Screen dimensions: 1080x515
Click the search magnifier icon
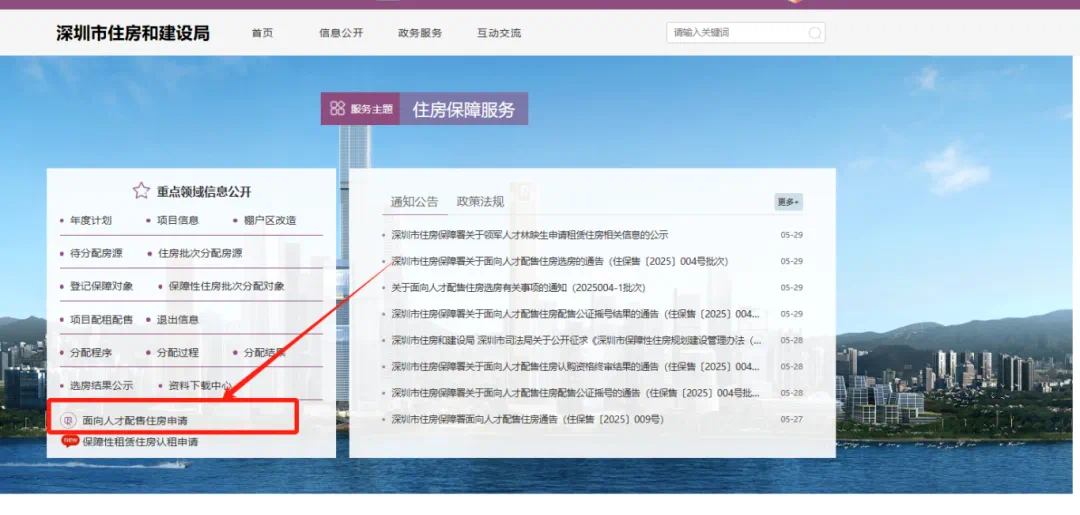point(814,33)
